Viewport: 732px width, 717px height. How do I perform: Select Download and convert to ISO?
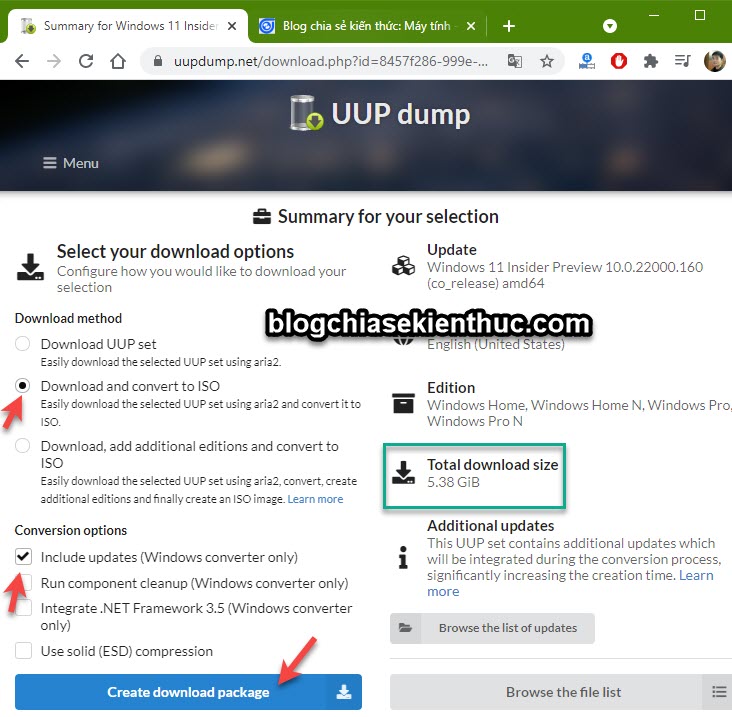(x=22, y=386)
